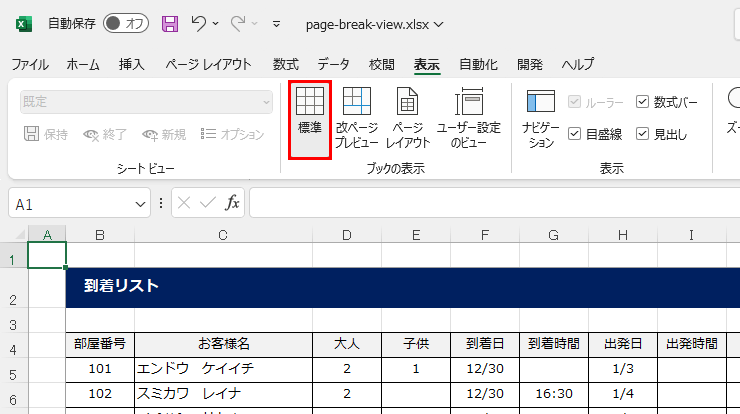The width and height of the screenshot is (740, 414).
Task: Click the Name Box showing A1
Action: tap(71, 204)
